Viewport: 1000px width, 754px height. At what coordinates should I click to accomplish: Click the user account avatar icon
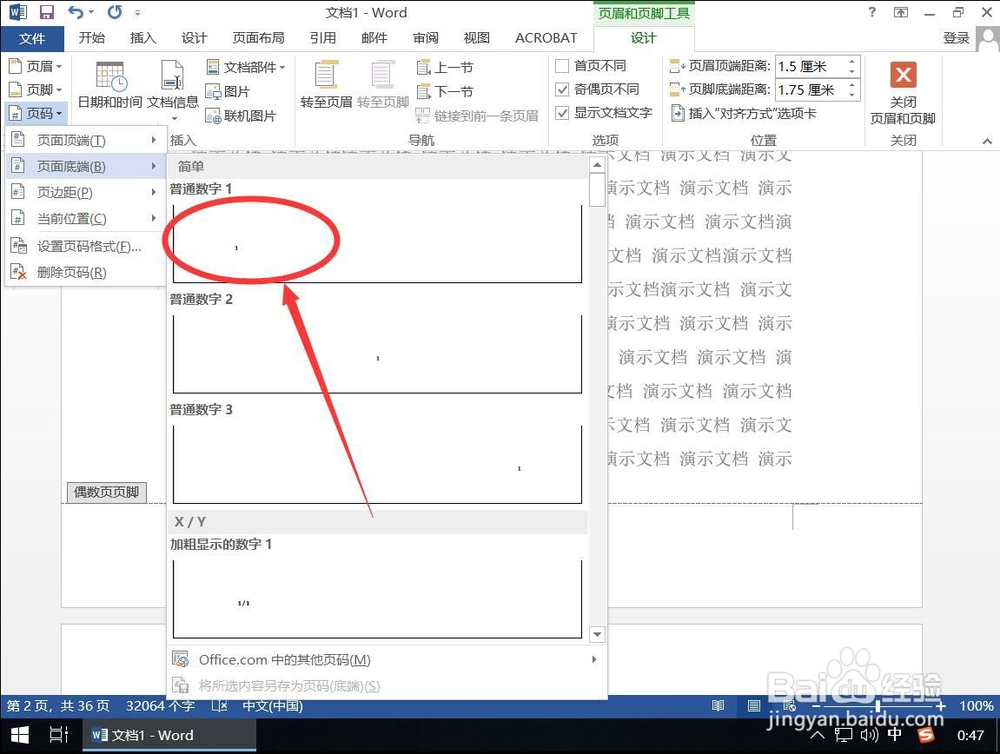[988, 38]
